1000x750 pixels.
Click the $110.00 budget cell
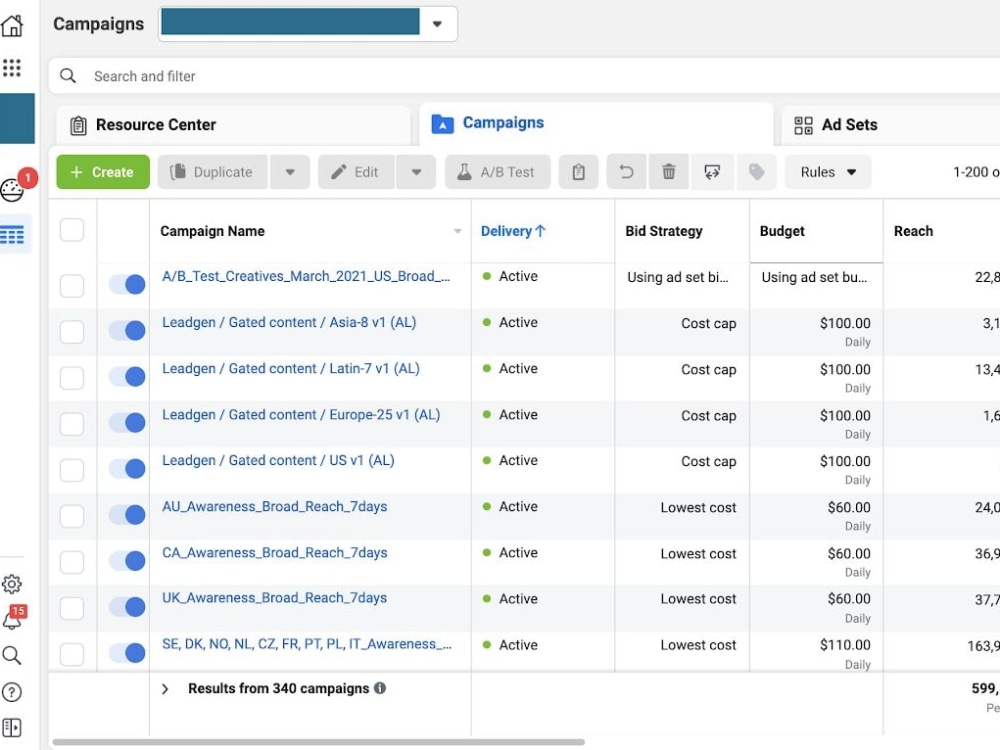(x=845, y=645)
